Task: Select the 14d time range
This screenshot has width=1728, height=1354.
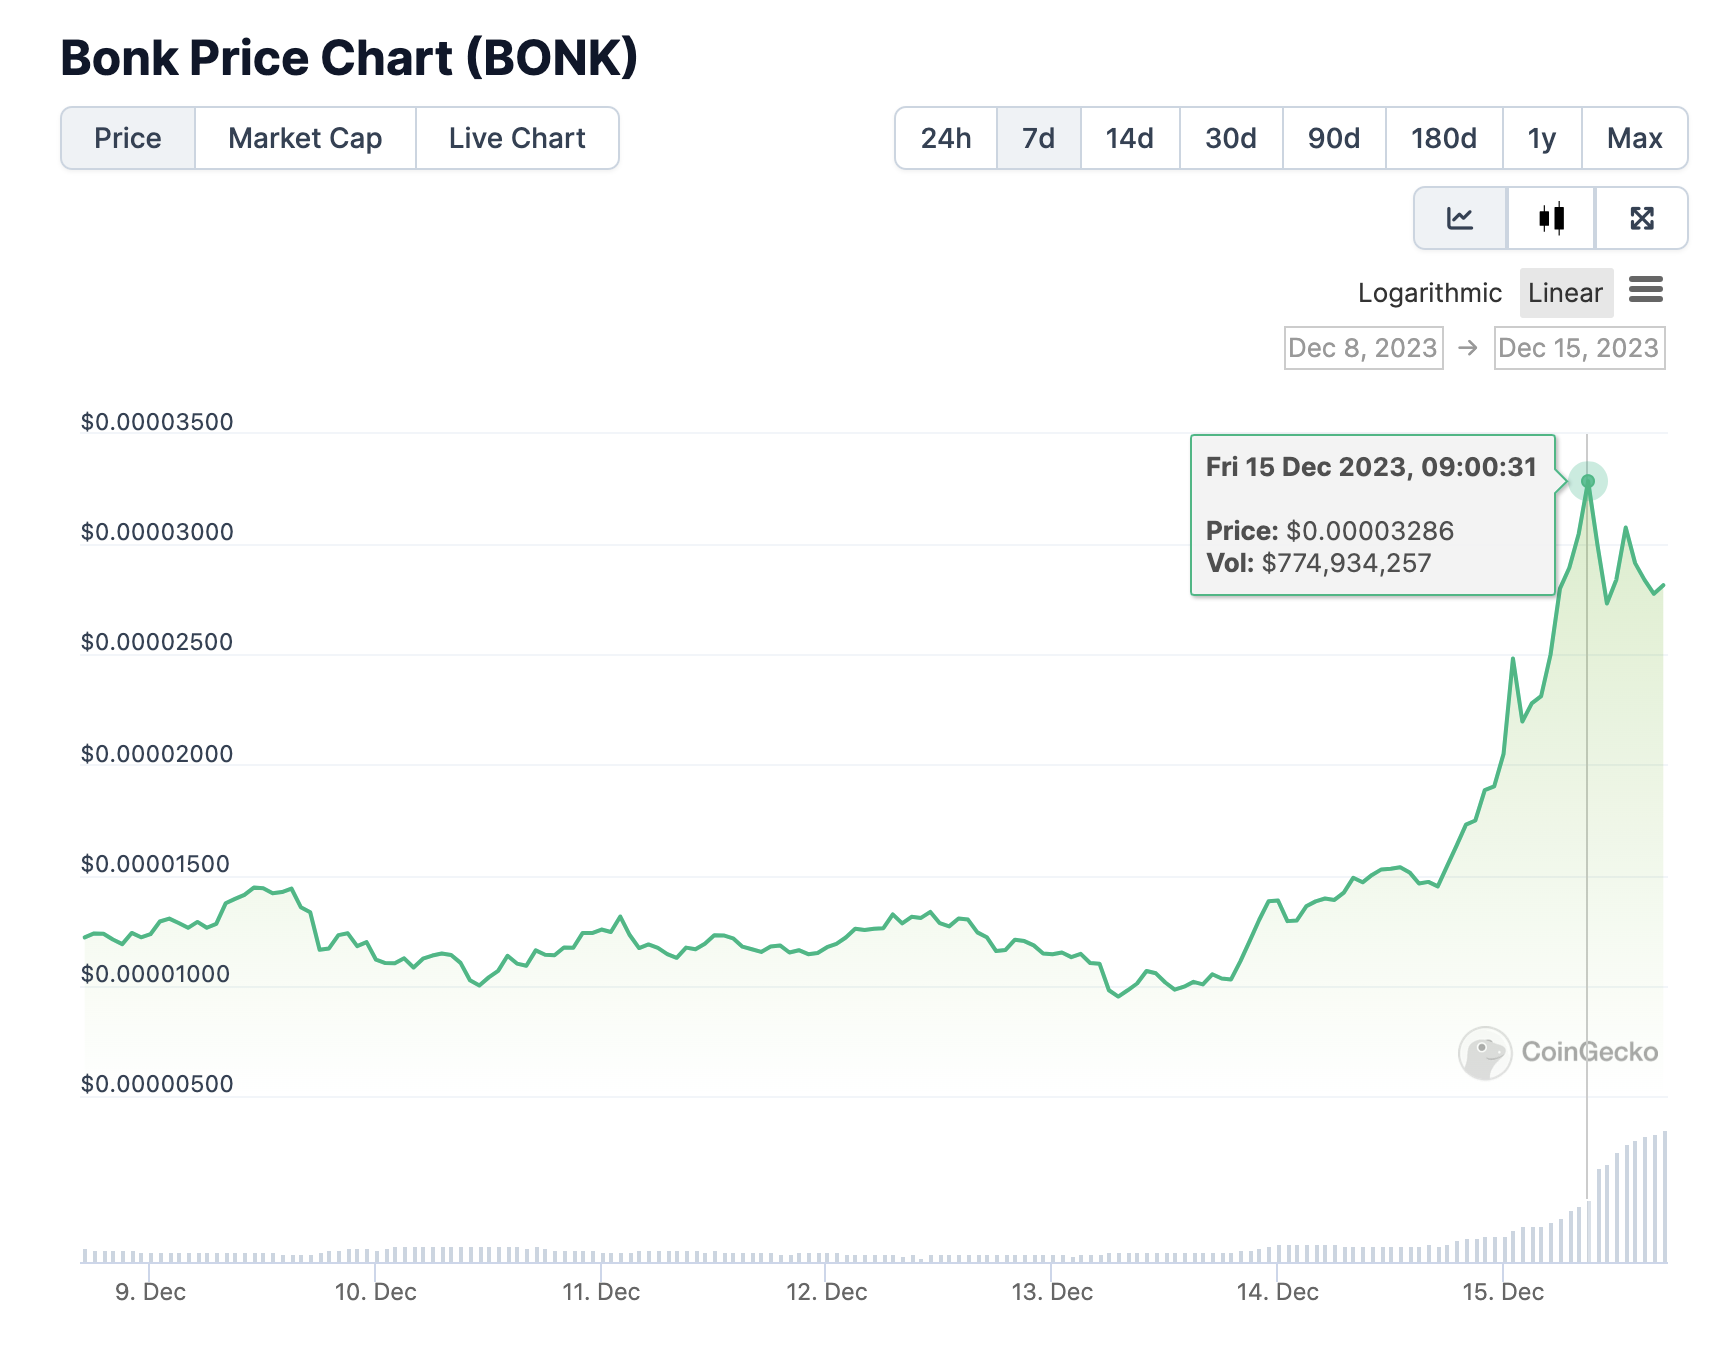Action: 1130,138
